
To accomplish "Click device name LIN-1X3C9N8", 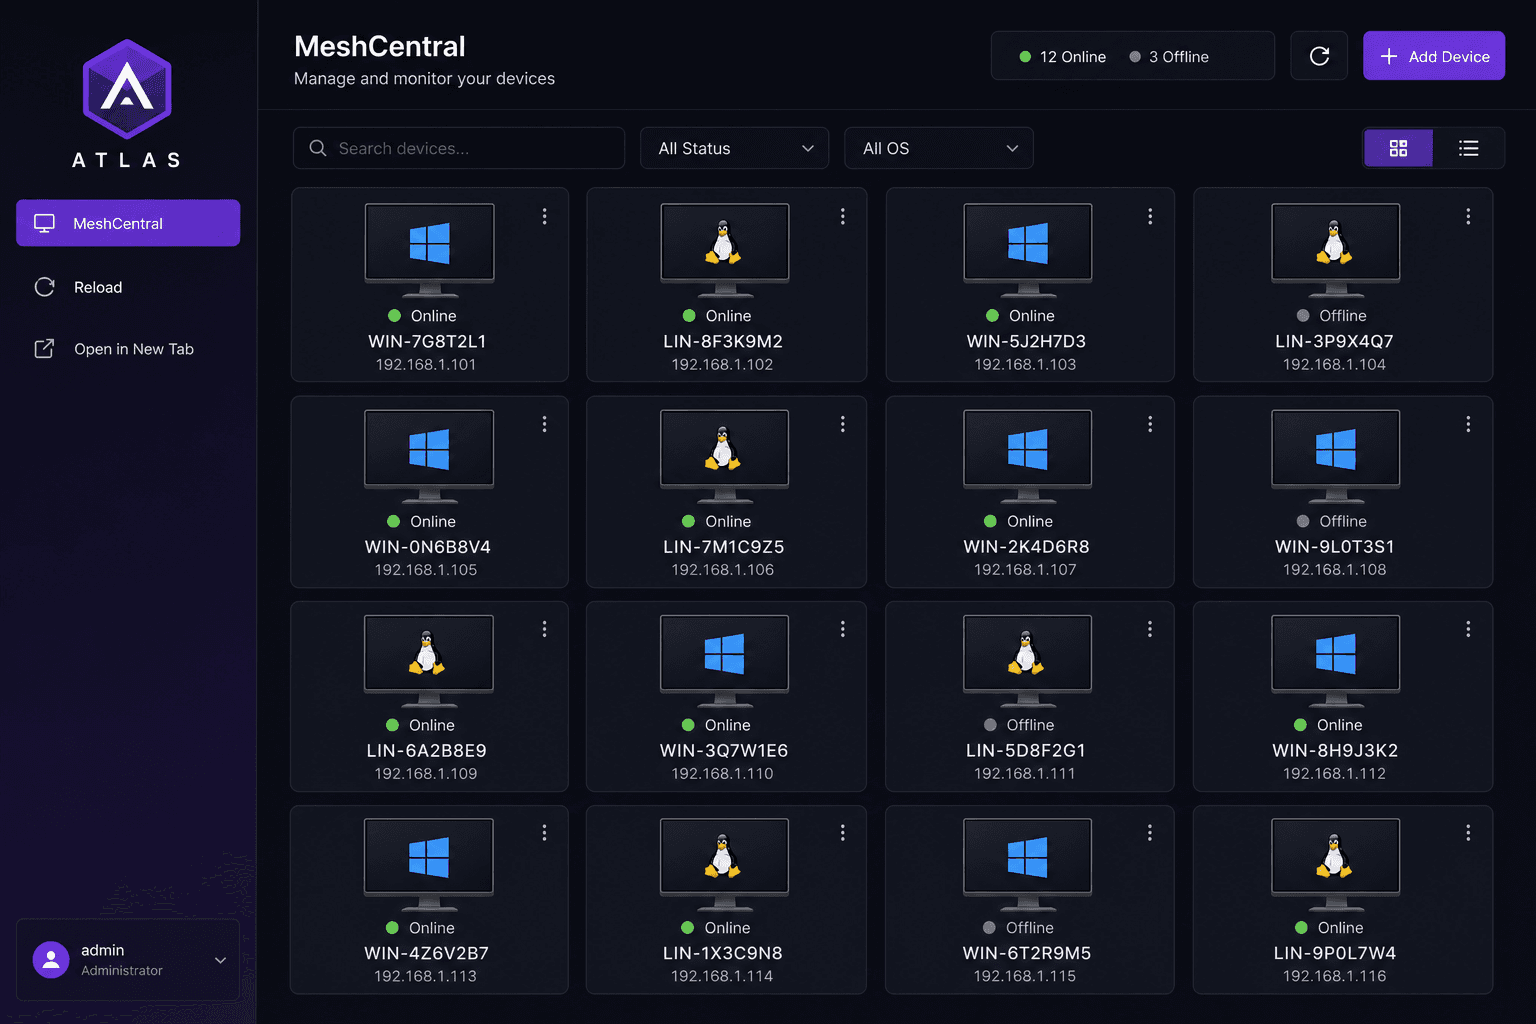I will pos(723,953).
